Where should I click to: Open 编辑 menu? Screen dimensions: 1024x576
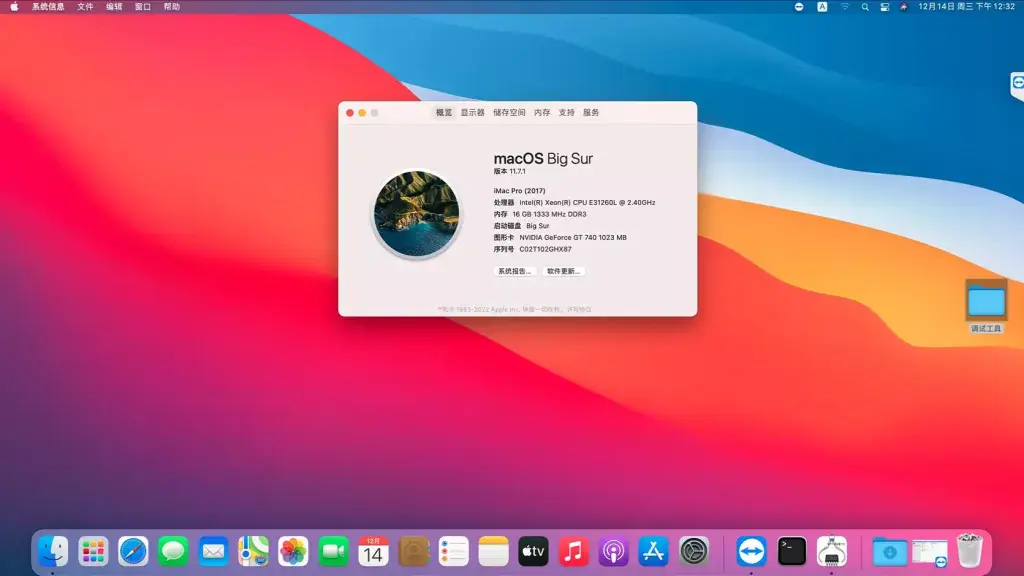[x=114, y=7]
